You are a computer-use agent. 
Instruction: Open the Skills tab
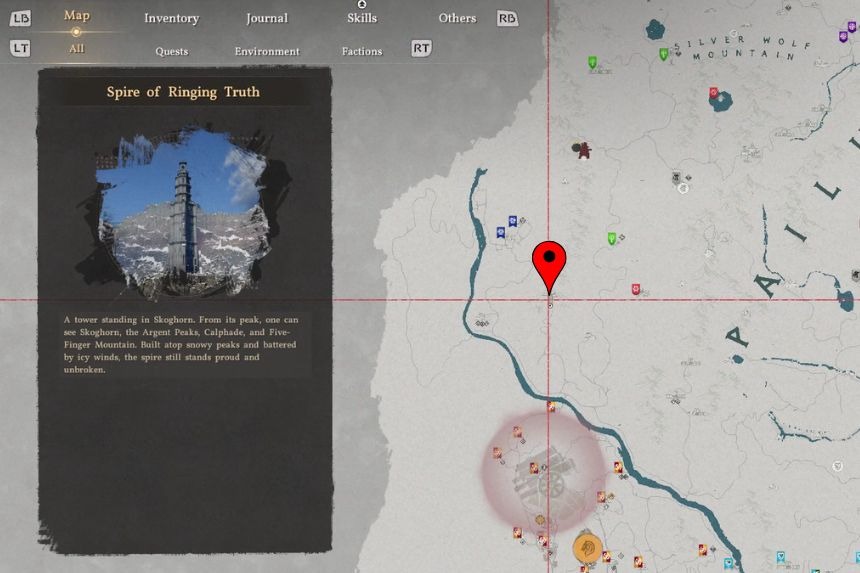362,18
